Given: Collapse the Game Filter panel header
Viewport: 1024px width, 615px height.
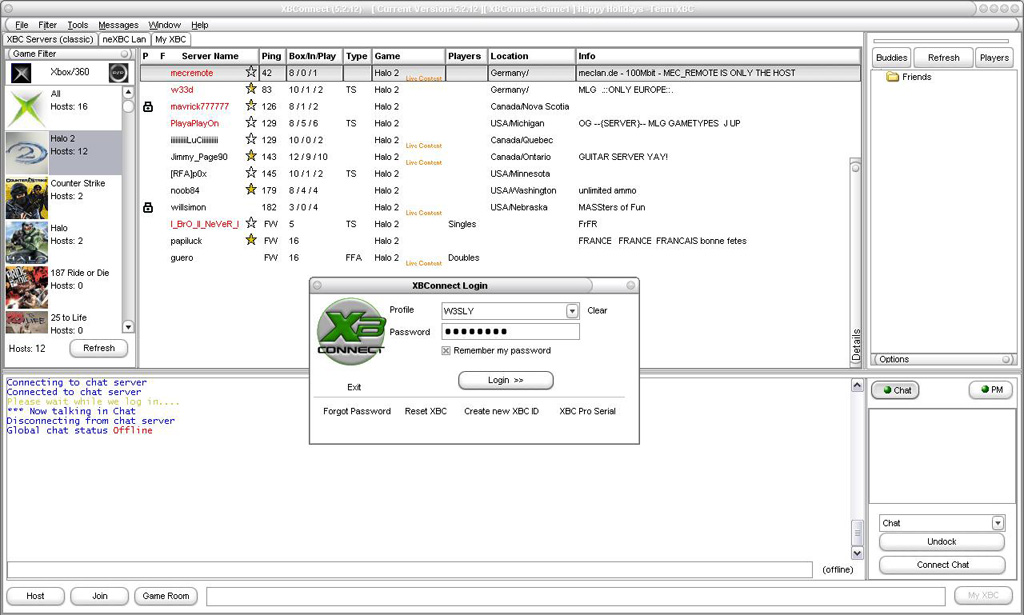Looking at the screenshot, I should [x=69, y=54].
